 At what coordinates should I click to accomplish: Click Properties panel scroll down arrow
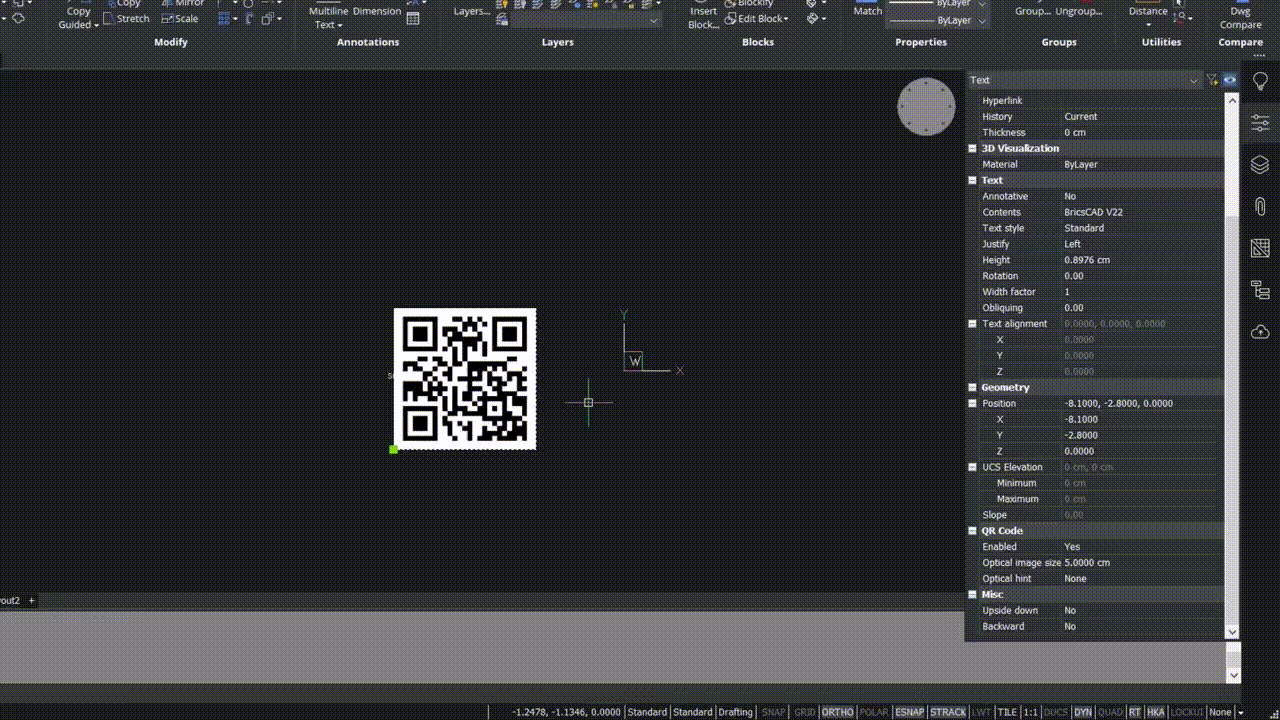tap(1232, 632)
